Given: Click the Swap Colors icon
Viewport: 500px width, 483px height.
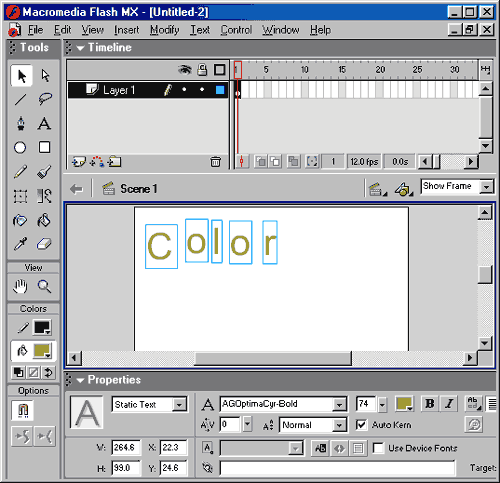Looking at the screenshot, I should 49,372.
